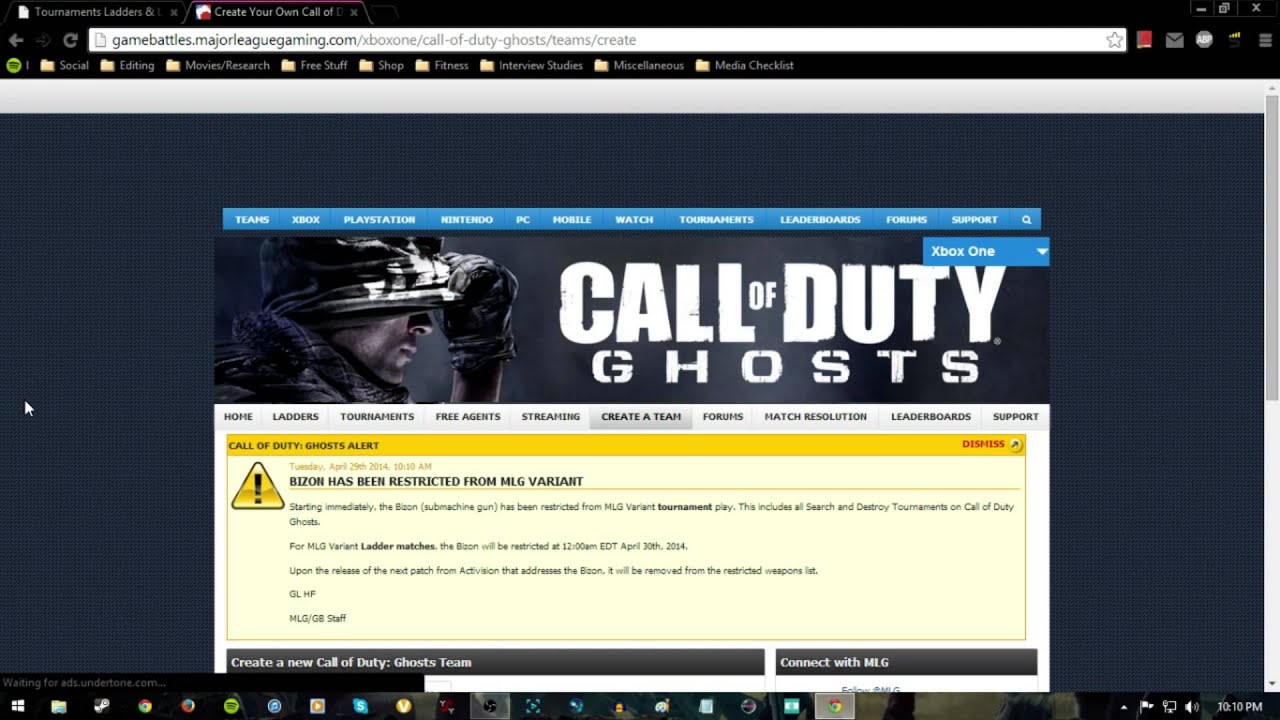Viewport: 1280px width, 720px height.
Task: Close the Create Your Own Call of Duty tab
Action: tap(354, 12)
